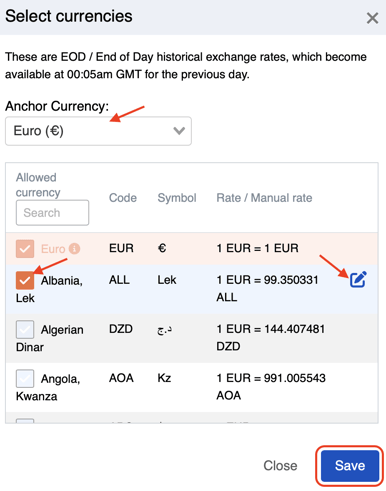The image size is (386, 491).
Task: Close the Select currencies dialog
Action: click(x=372, y=18)
